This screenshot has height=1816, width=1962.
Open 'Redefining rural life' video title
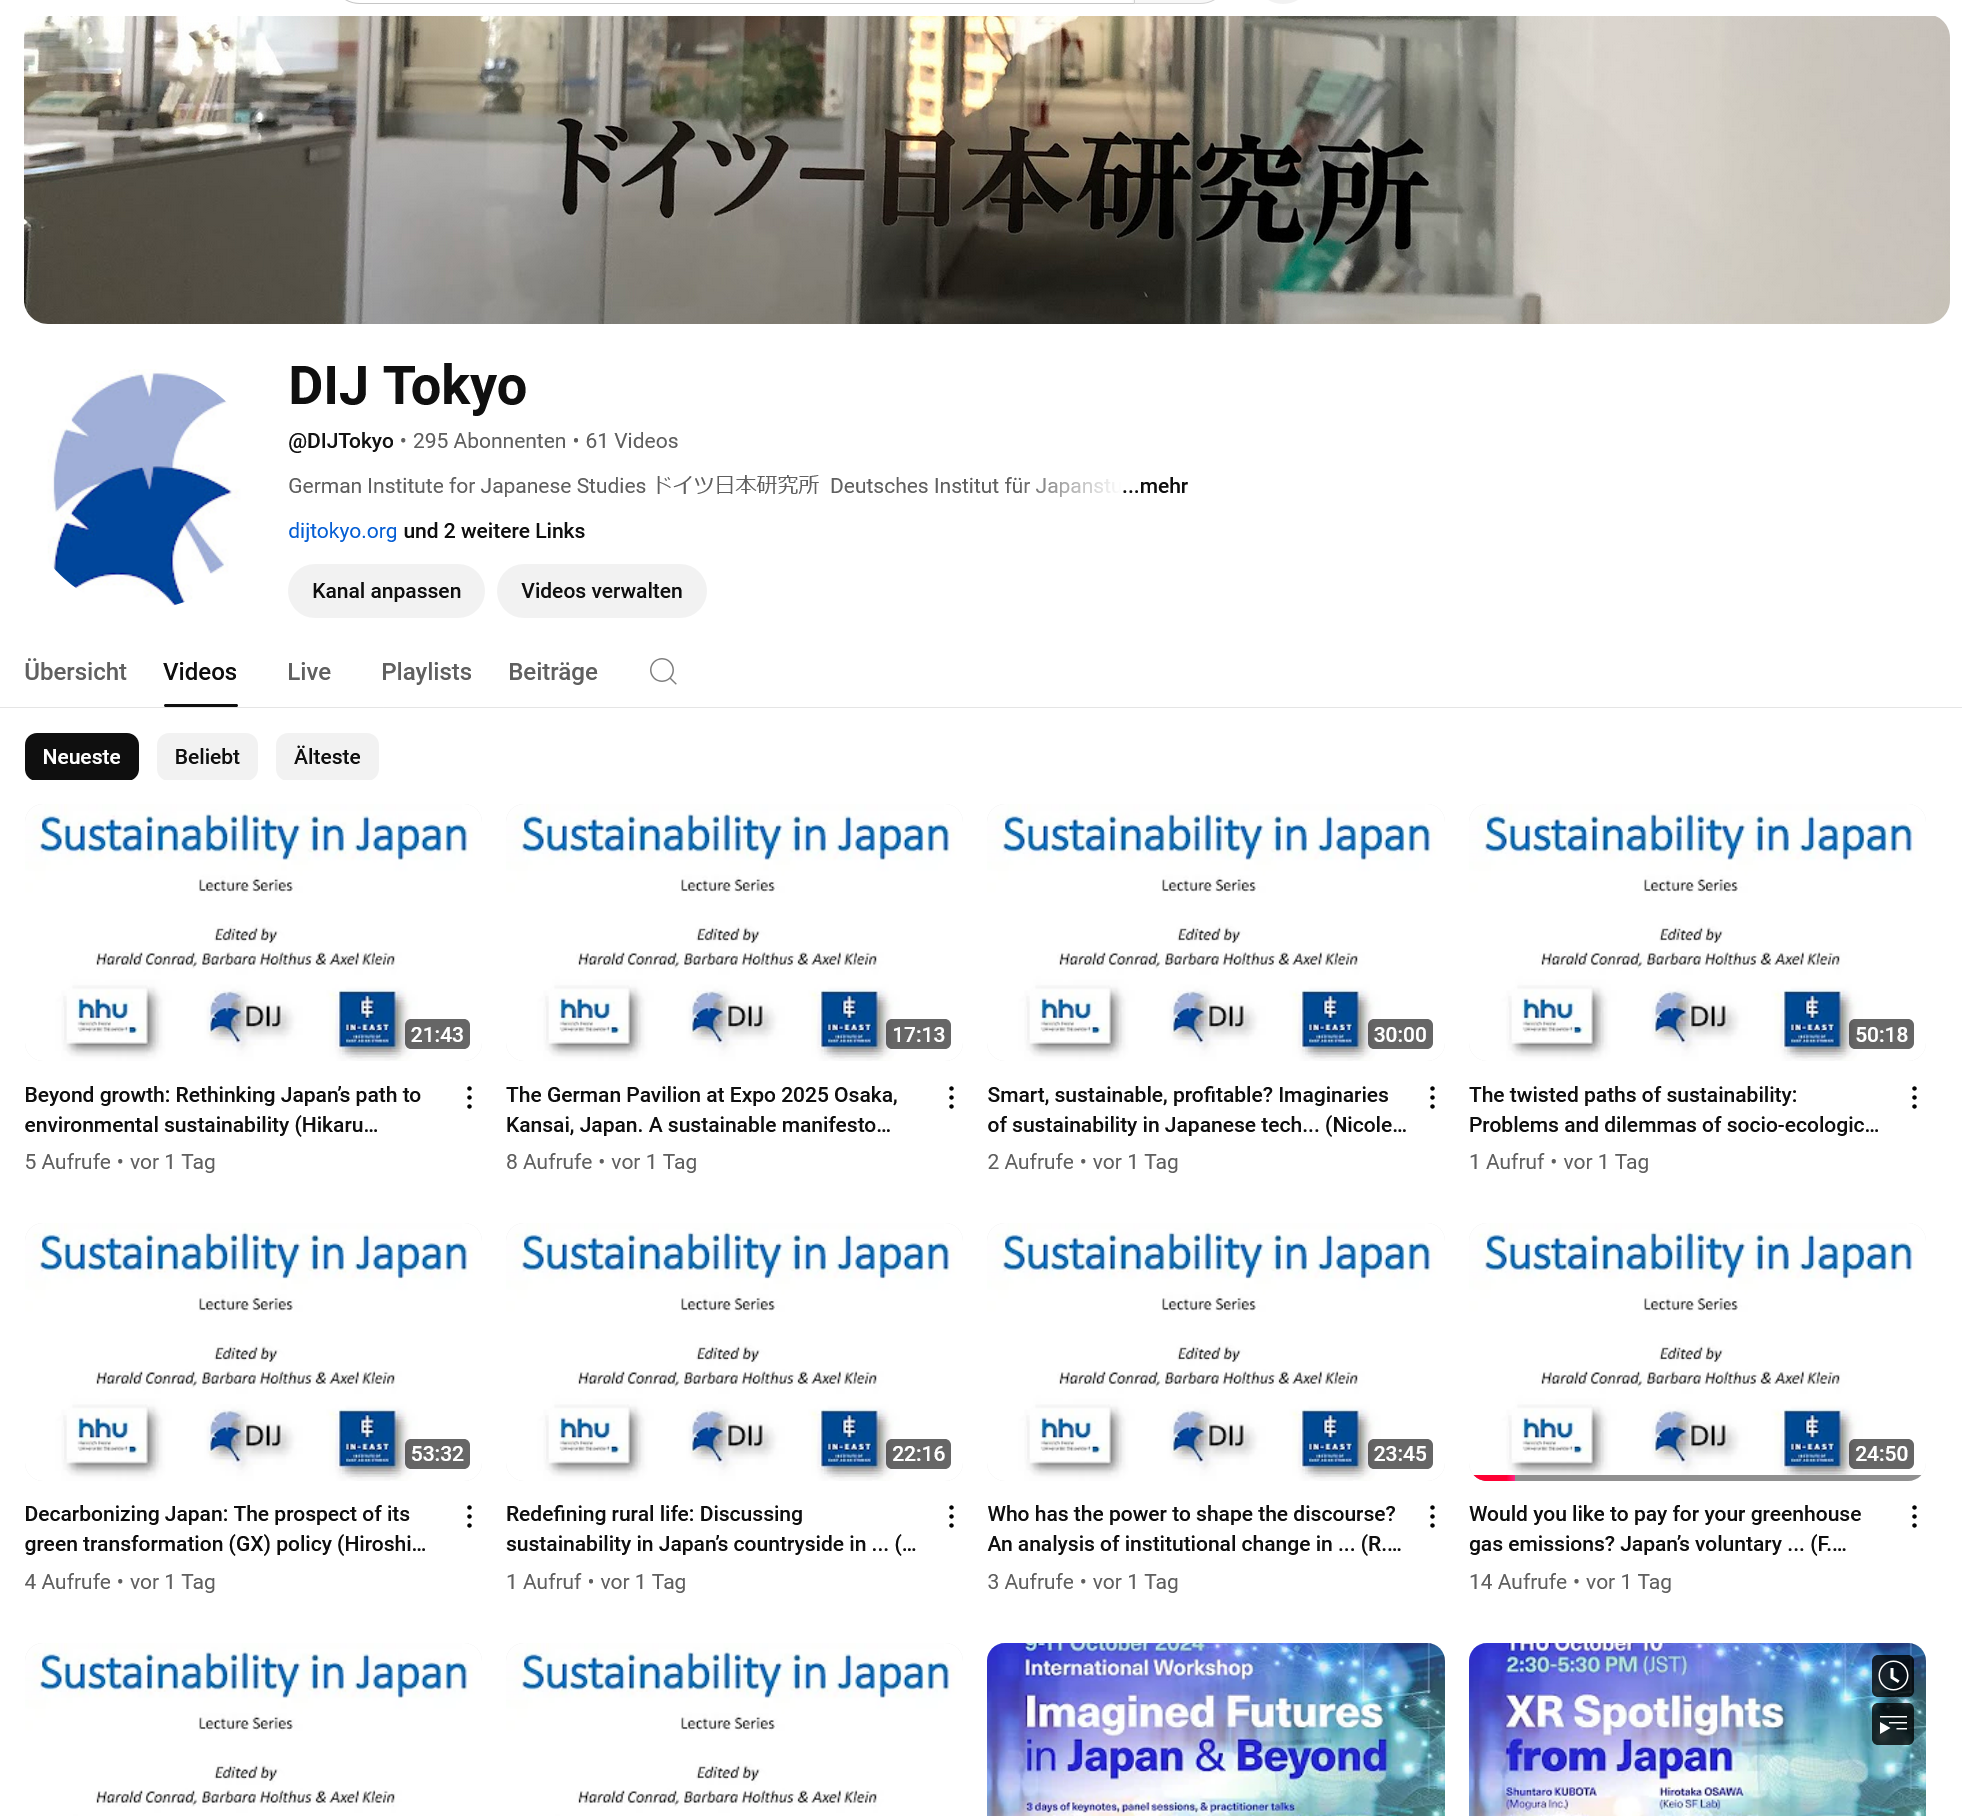(711, 1529)
